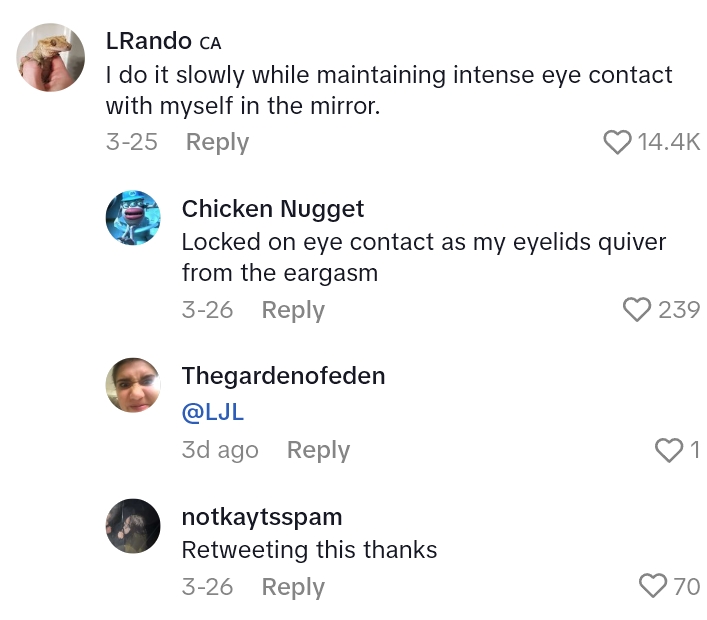
Task: Select the notkaytsspam username
Action: pyautogui.click(x=262, y=517)
